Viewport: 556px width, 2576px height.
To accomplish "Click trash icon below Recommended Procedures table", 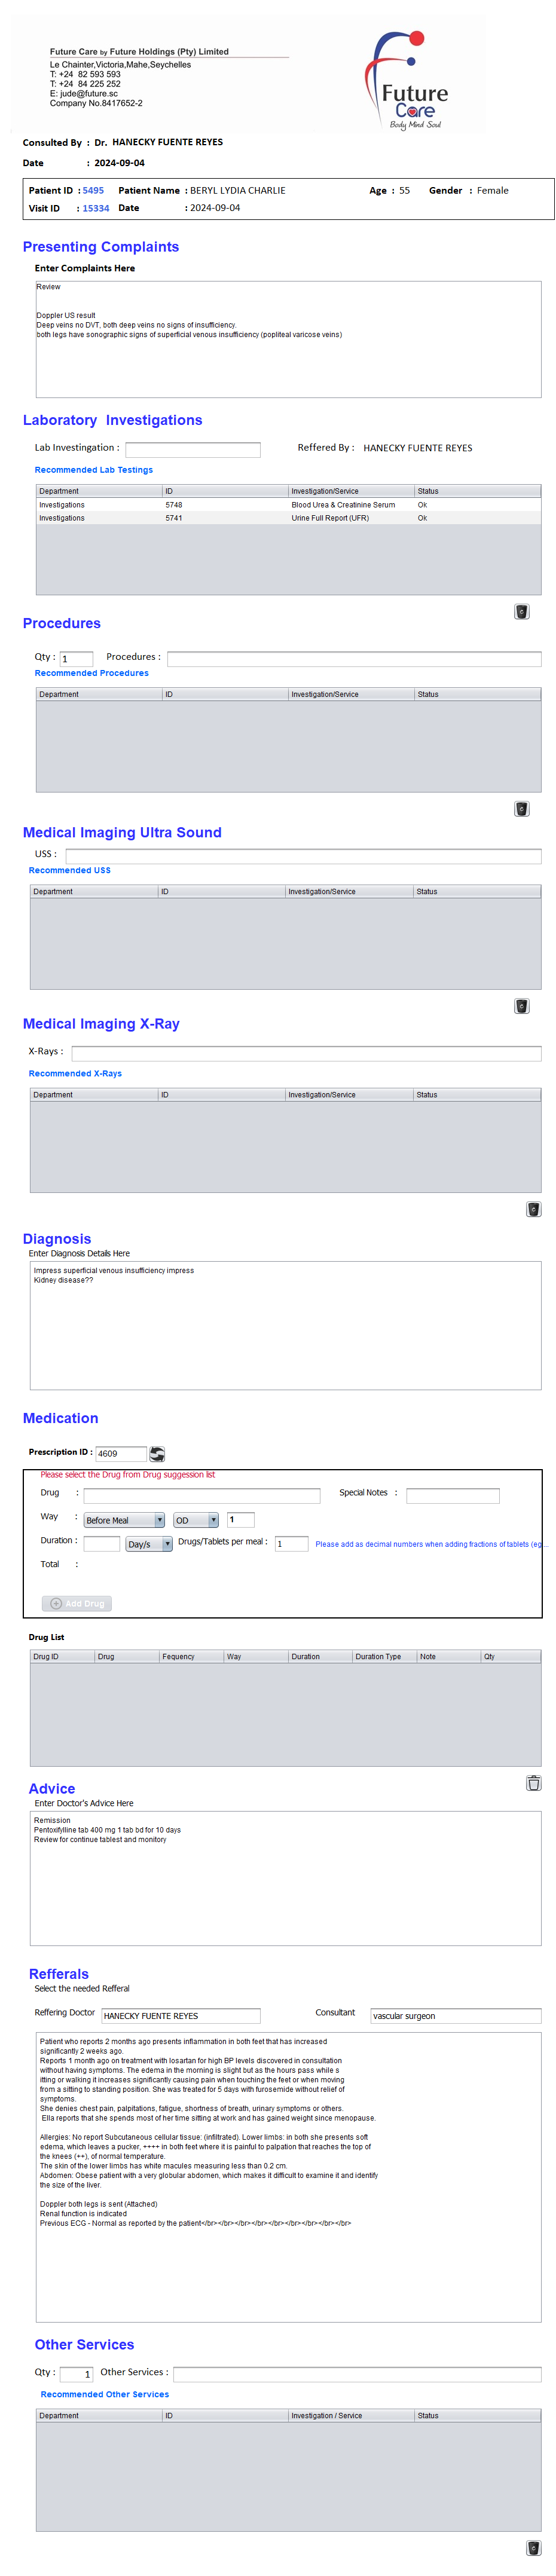I will click(521, 808).
